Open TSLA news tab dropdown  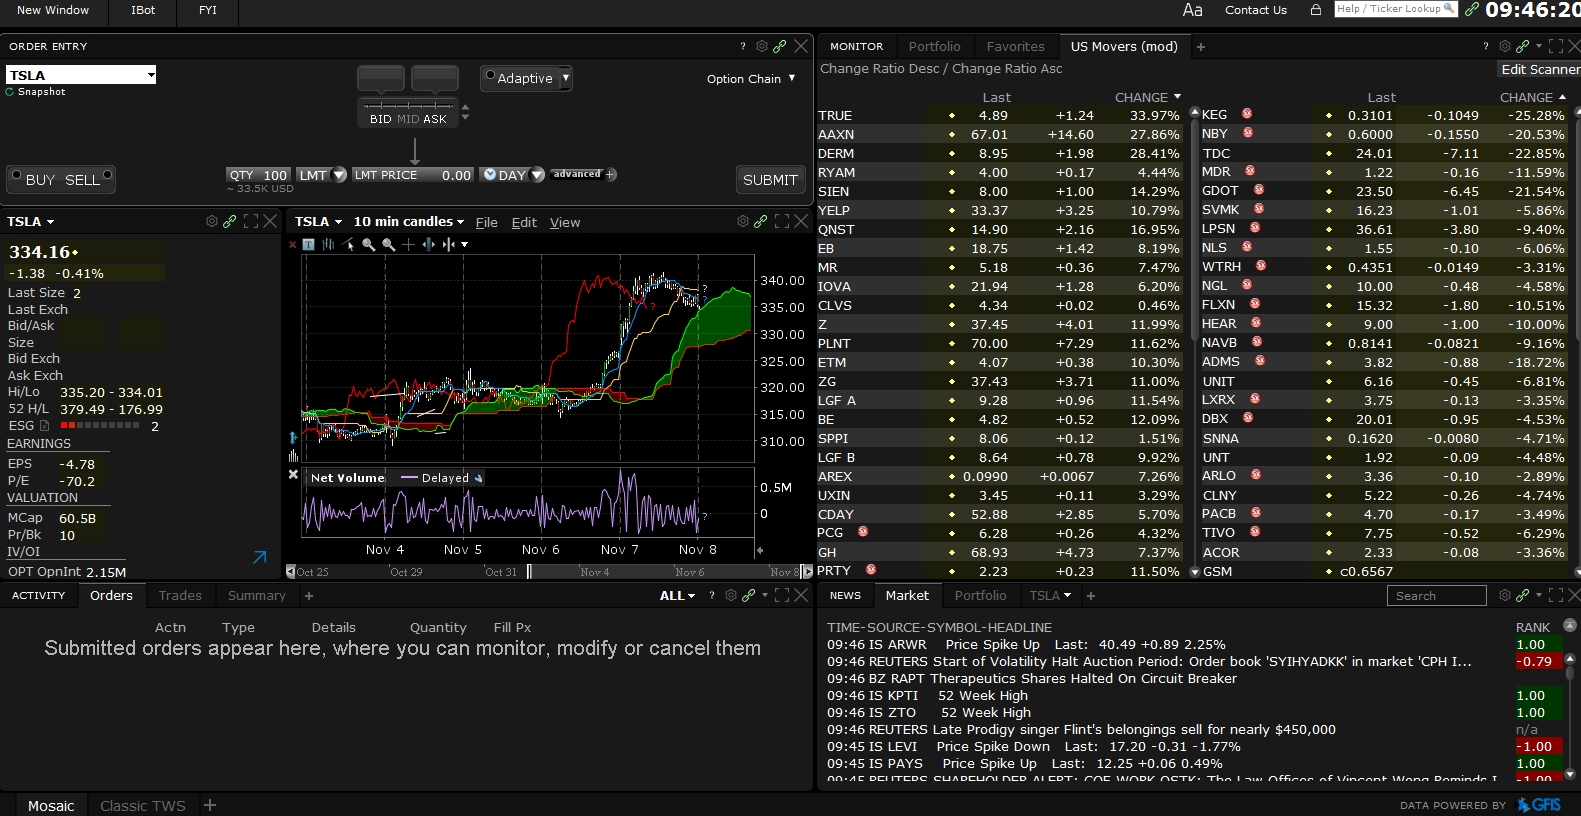tap(1067, 595)
